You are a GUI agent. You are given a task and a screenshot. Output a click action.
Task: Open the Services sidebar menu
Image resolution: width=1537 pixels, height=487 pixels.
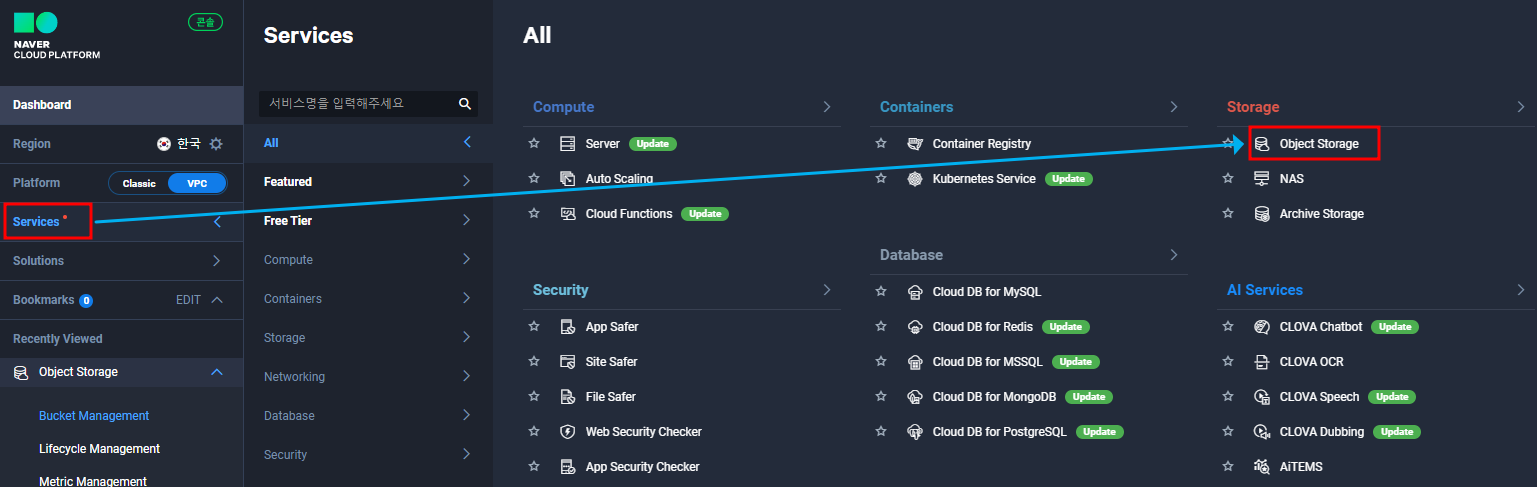click(121, 222)
